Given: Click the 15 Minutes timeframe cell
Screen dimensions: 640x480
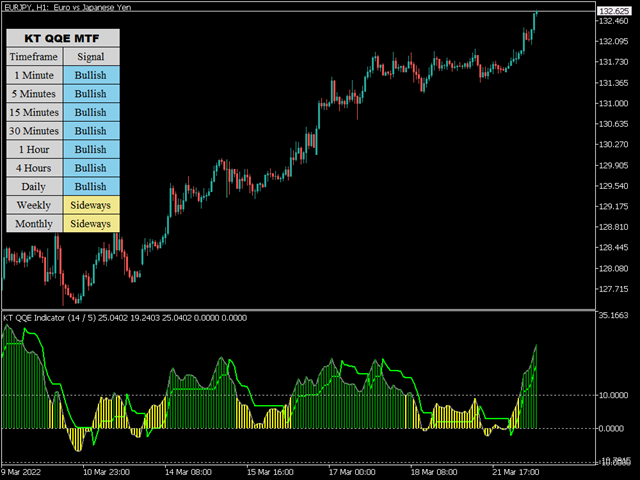Looking at the screenshot, I should (x=34, y=112).
